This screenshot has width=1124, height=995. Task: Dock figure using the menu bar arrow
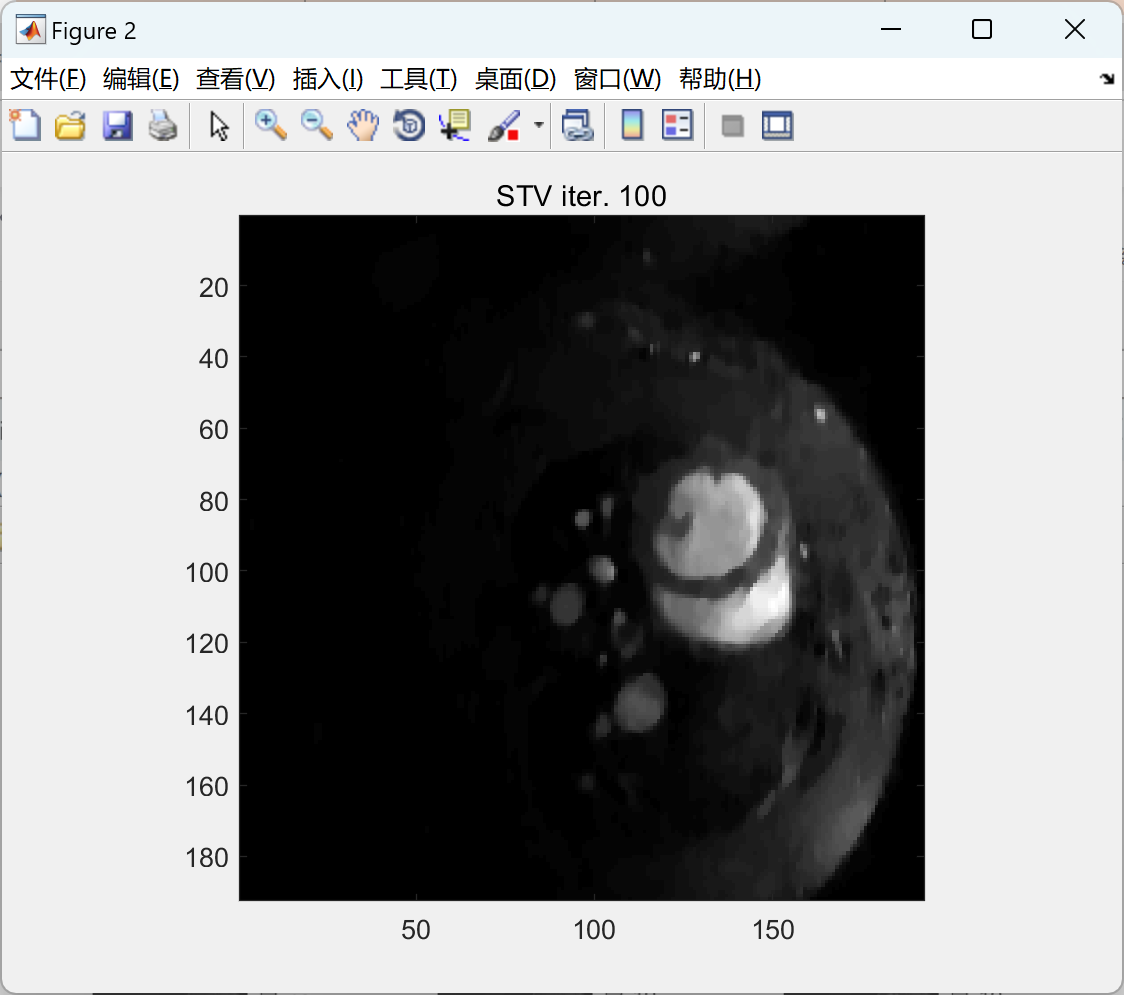(1107, 79)
